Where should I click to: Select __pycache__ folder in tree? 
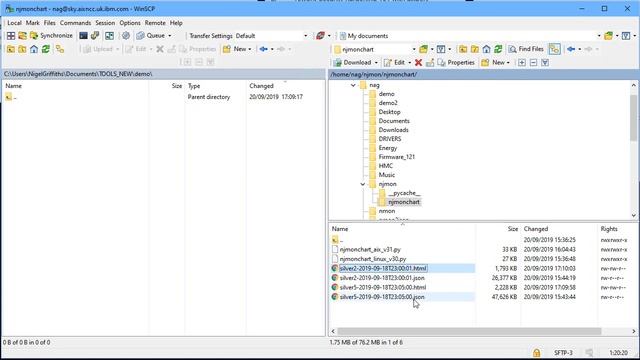(404, 193)
